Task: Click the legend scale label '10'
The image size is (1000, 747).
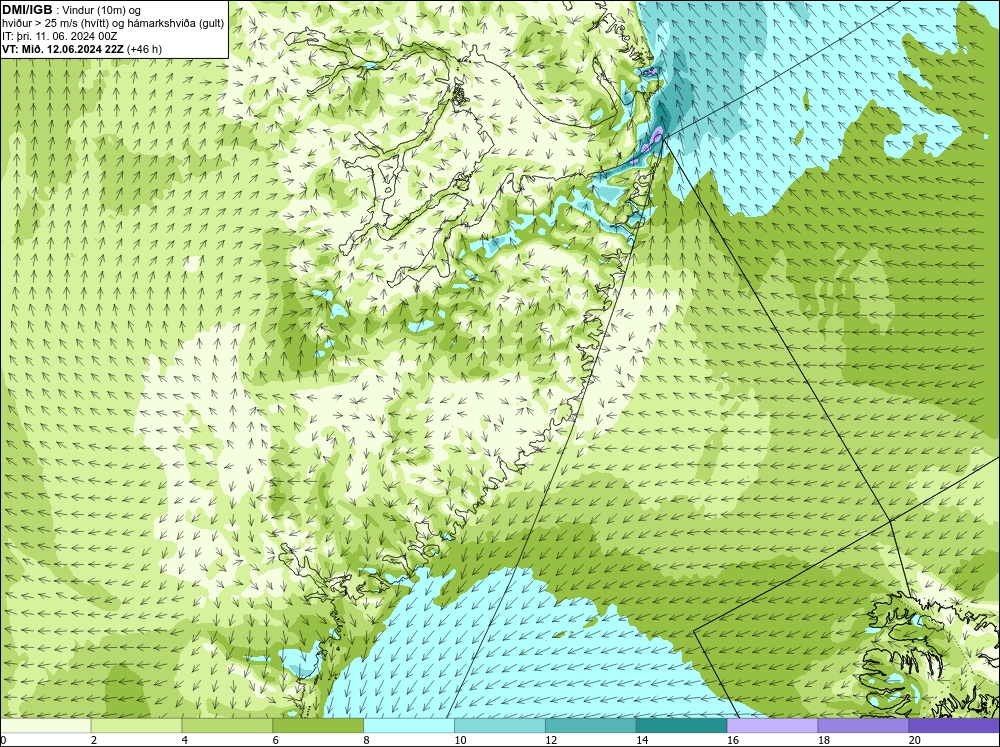Action: [460, 740]
